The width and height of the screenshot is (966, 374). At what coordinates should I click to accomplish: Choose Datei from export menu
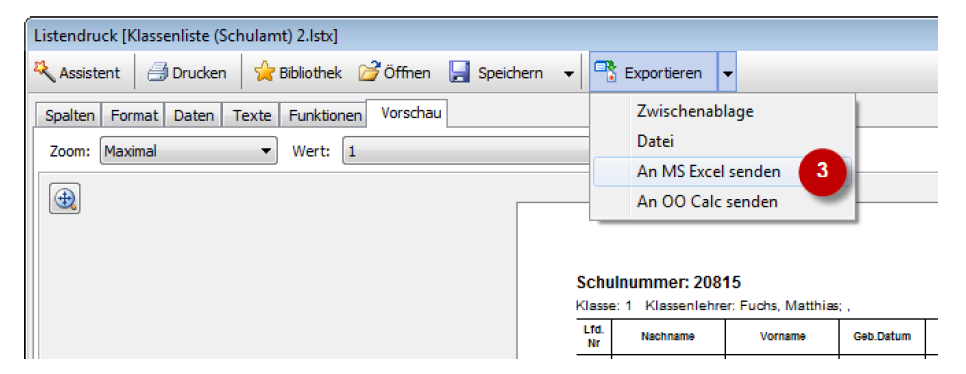(722, 141)
